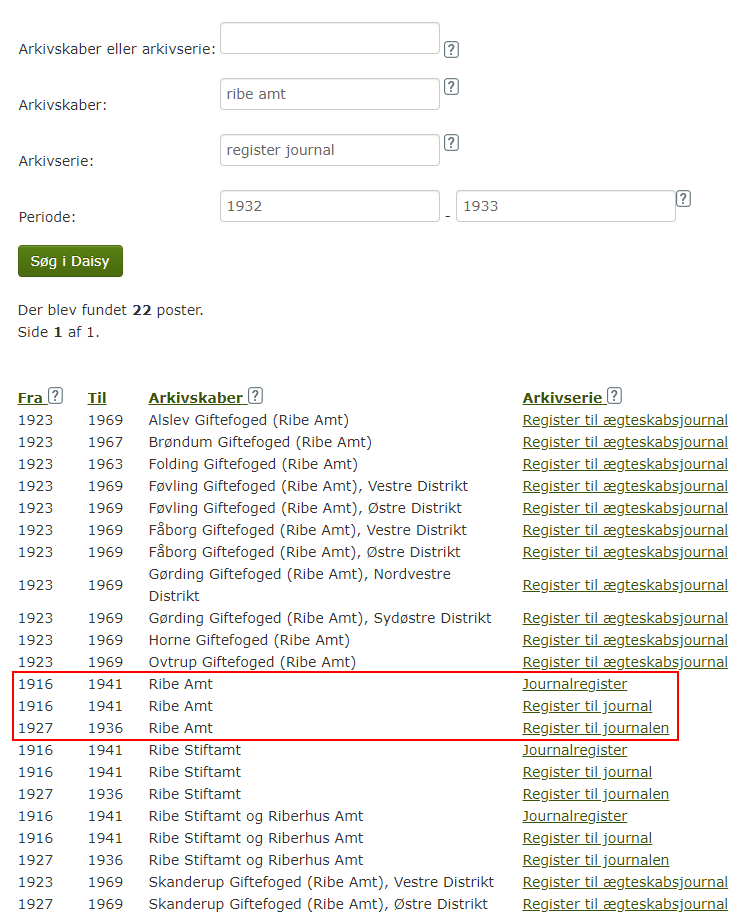This screenshot has width=749, height=921.
Task: Select 'Alslev Giftefoged (Ribe Amt)' text
Action: (x=248, y=421)
